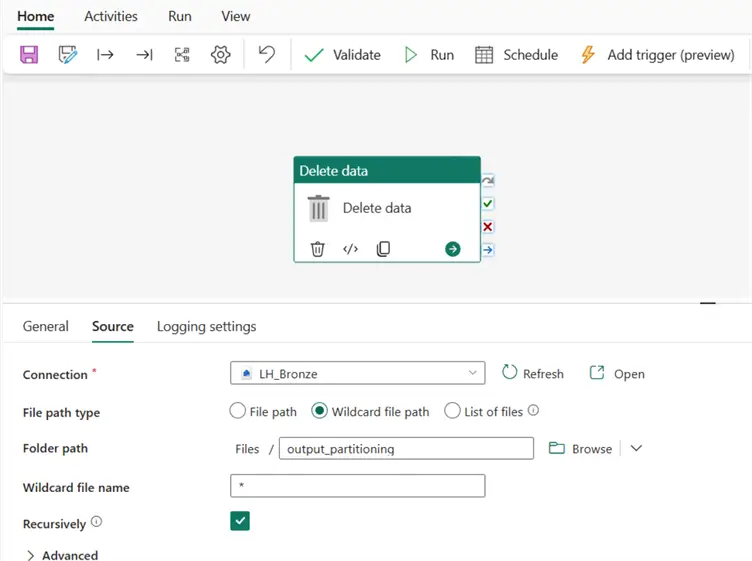Clone the Delete data activity

tap(383, 249)
